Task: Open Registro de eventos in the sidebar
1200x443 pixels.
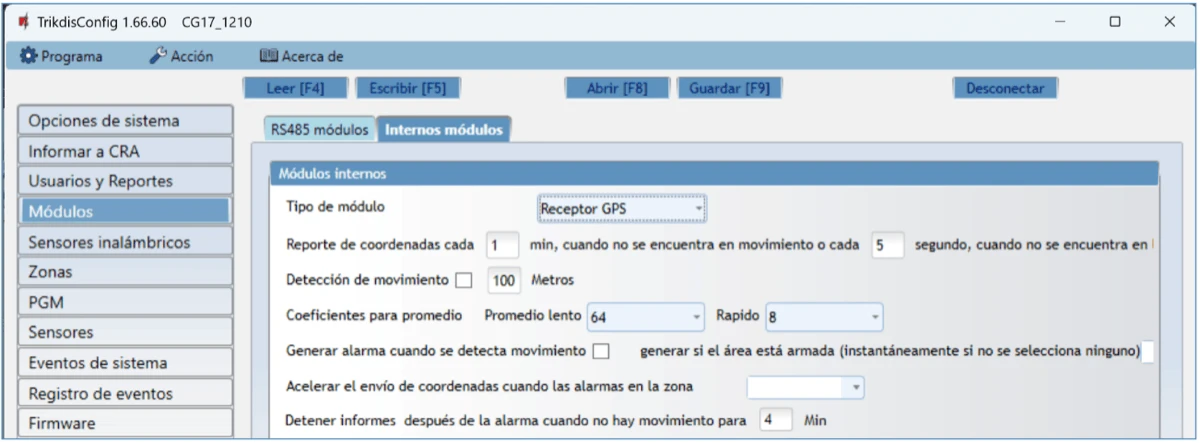Action: [124, 393]
